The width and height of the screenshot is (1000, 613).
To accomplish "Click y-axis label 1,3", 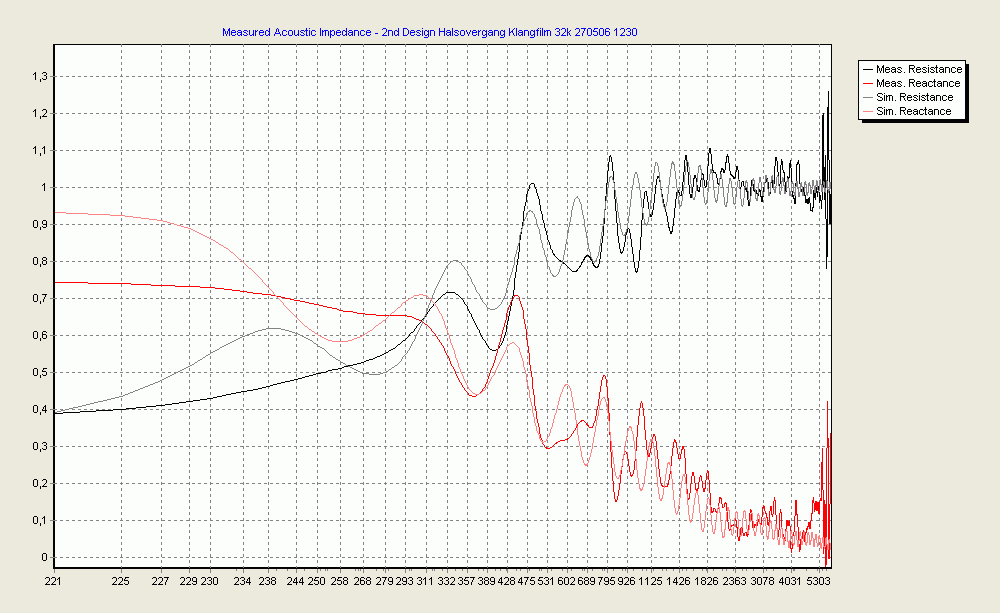I will (40, 77).
